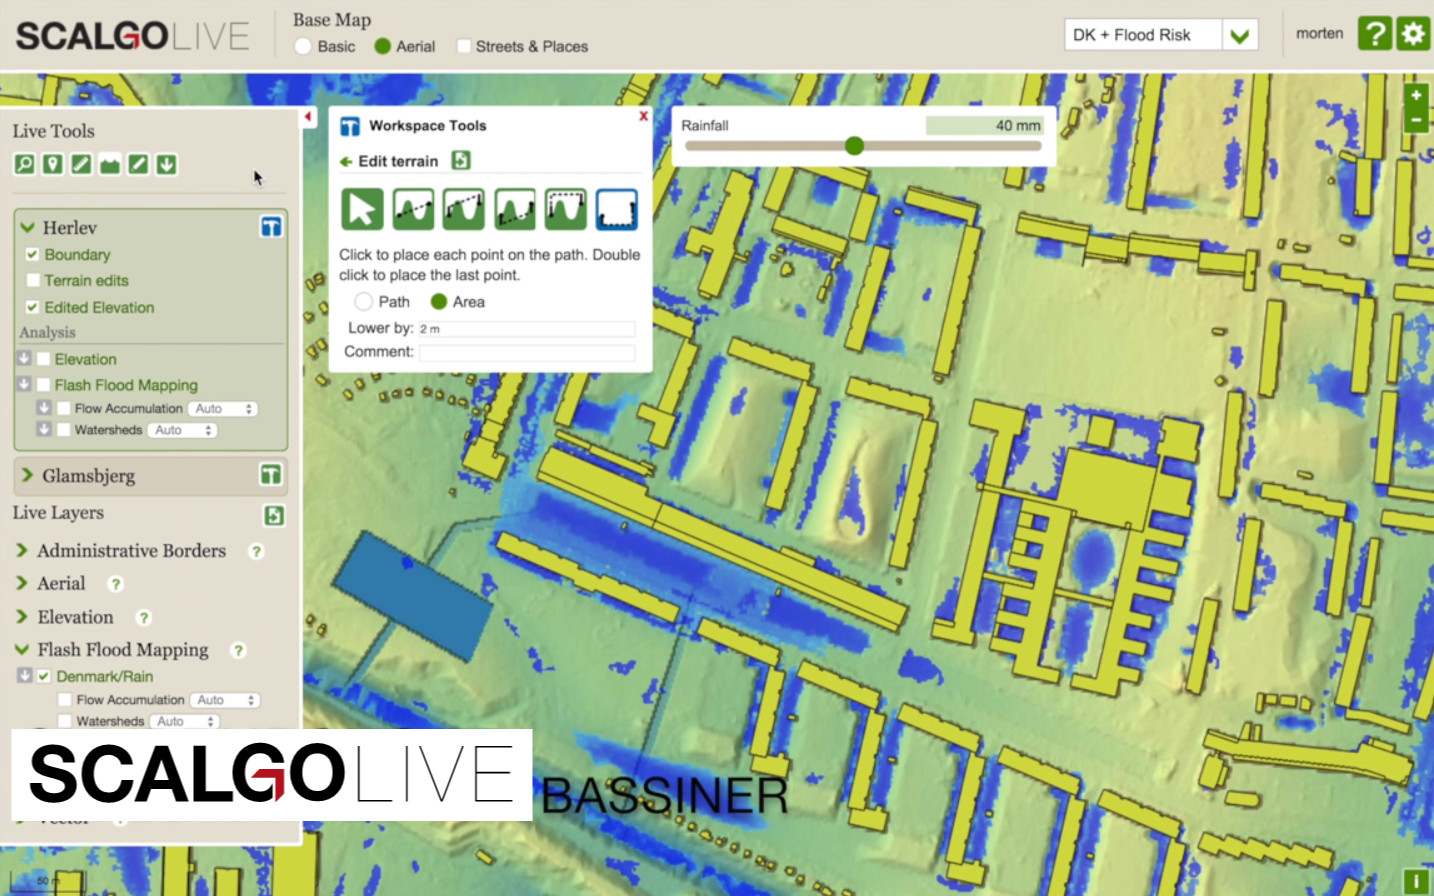Open the Herlev Flow Accumulation Auto dropdown

(x=224, y=409)
